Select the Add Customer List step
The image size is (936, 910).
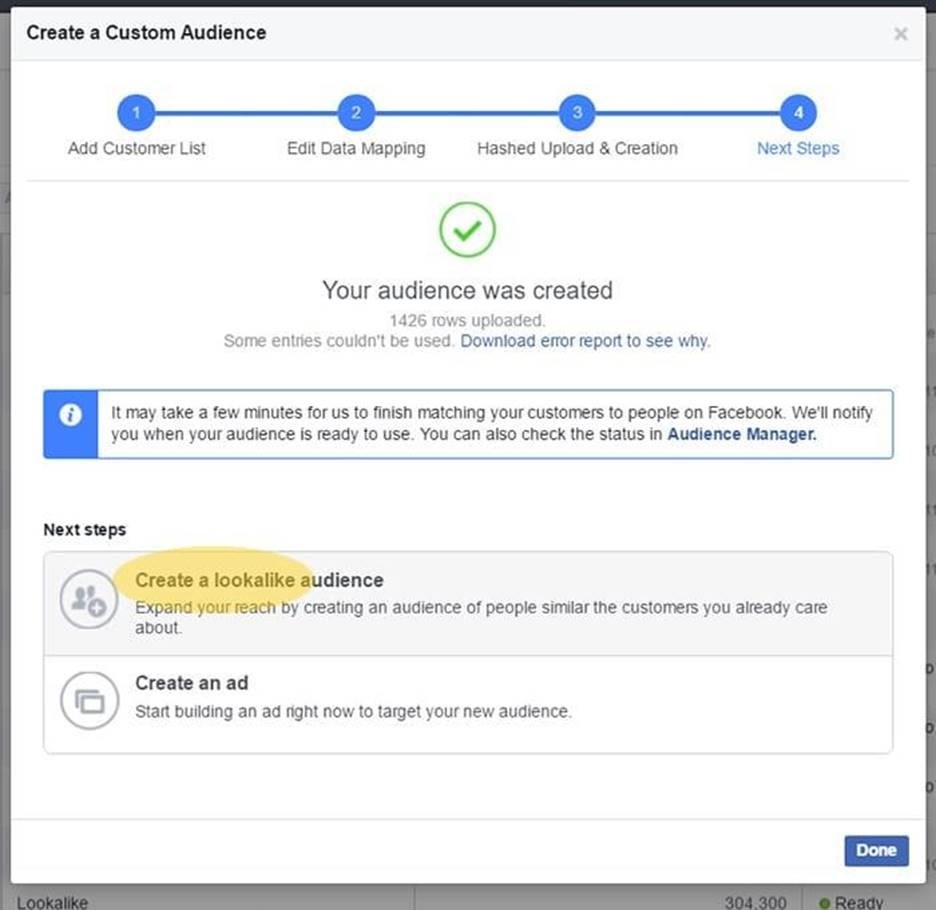pyautogui.click(x=137, y=148)
